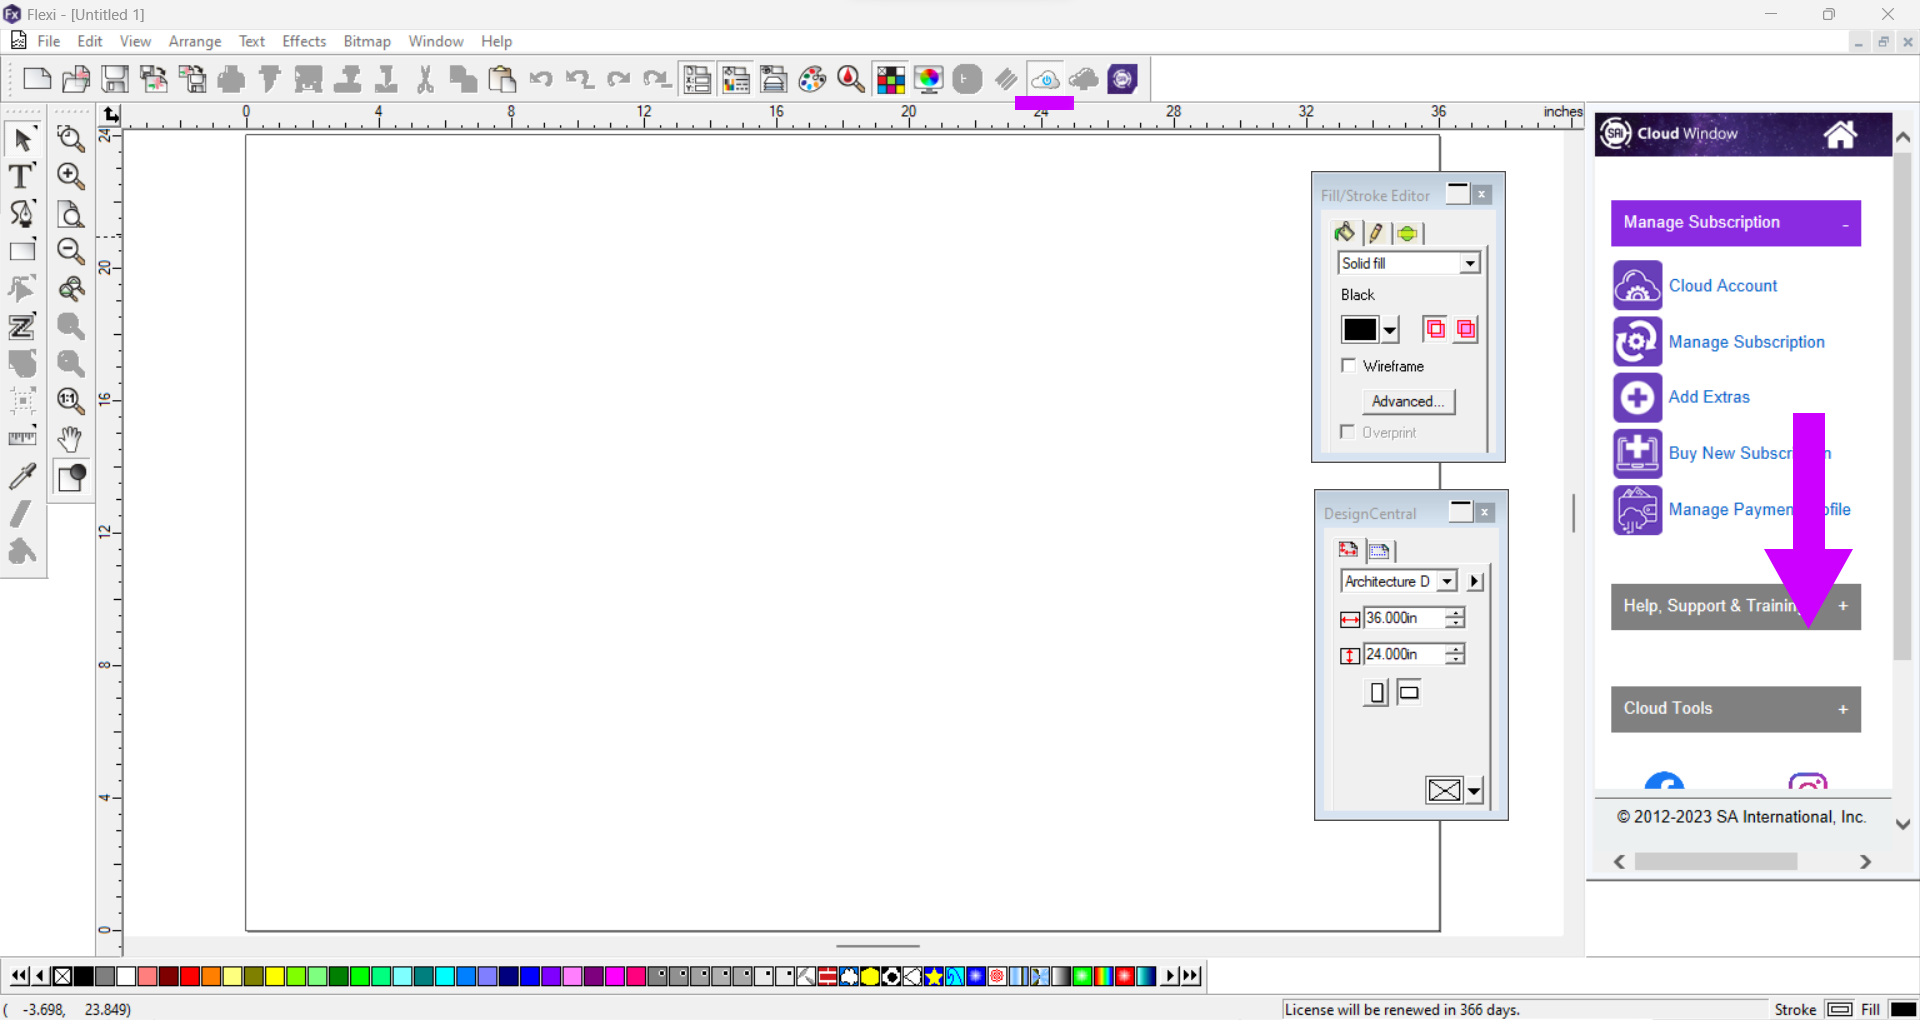Select the Pan hand tool

(x=70, y=438)
